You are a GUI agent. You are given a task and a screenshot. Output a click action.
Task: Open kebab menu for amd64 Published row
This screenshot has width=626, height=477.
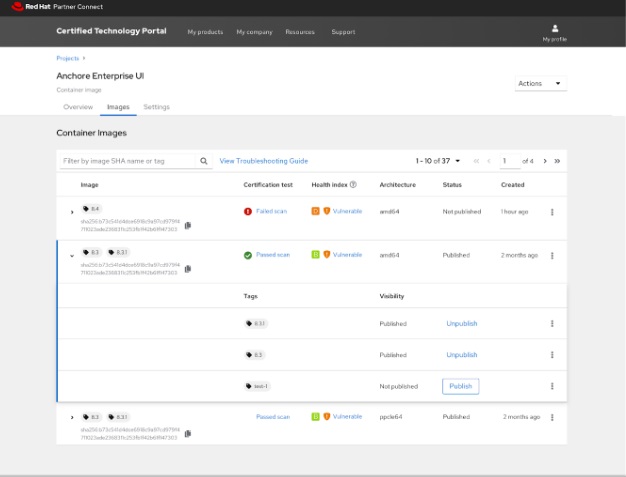(552, 255)
